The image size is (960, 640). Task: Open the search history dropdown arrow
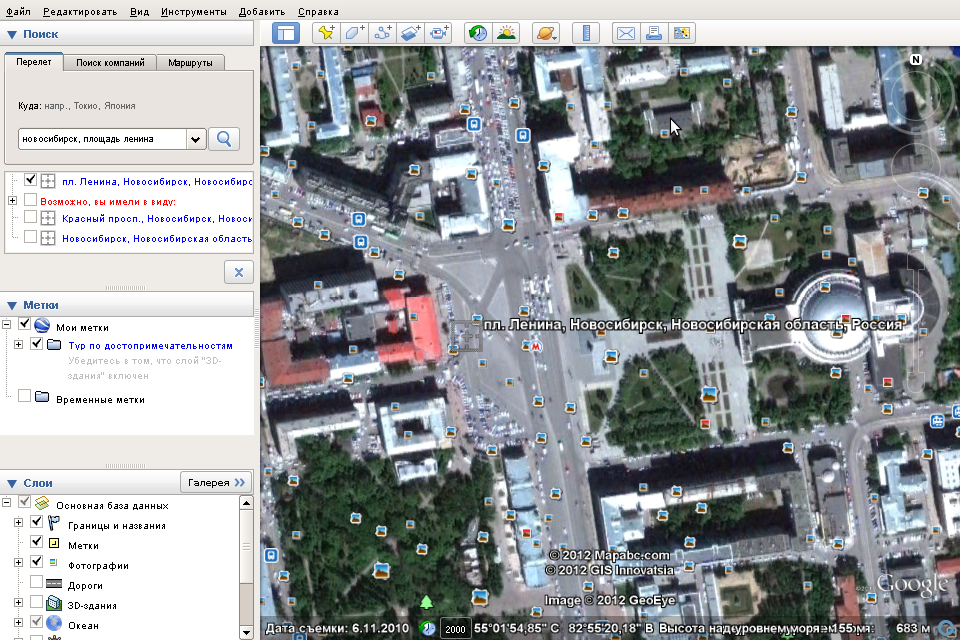195,139
